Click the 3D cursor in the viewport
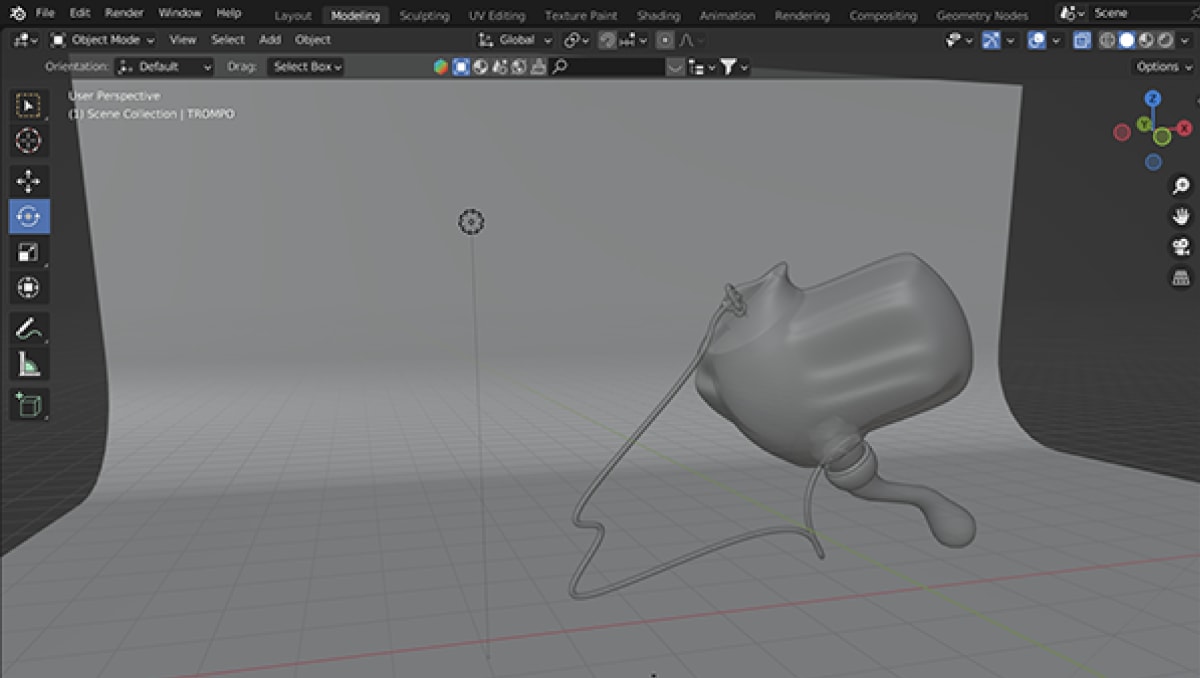Viewport: 1200px width, 678px height. click(471, 222)
